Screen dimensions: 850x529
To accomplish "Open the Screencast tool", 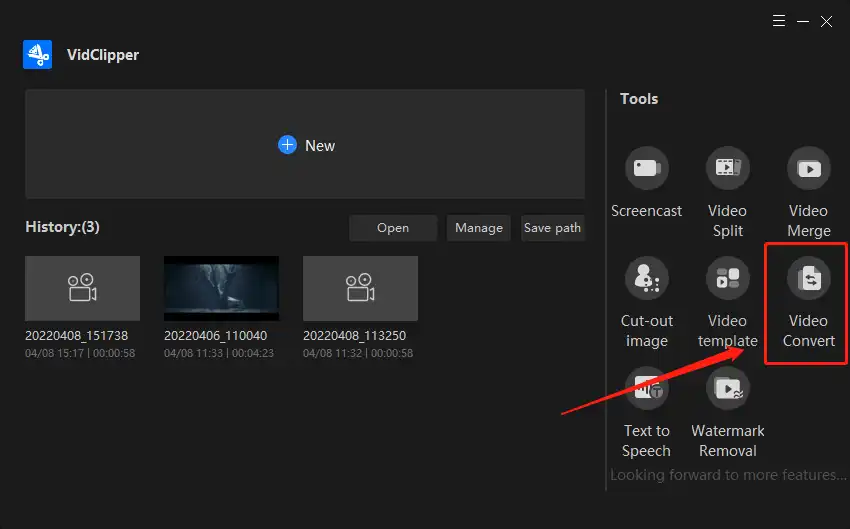I will (x=646, y=168).
